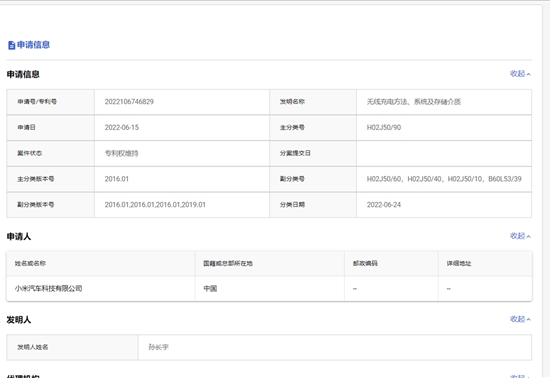Click case status 专利权维持
This screenshot has width=550, height=378.
121,153
